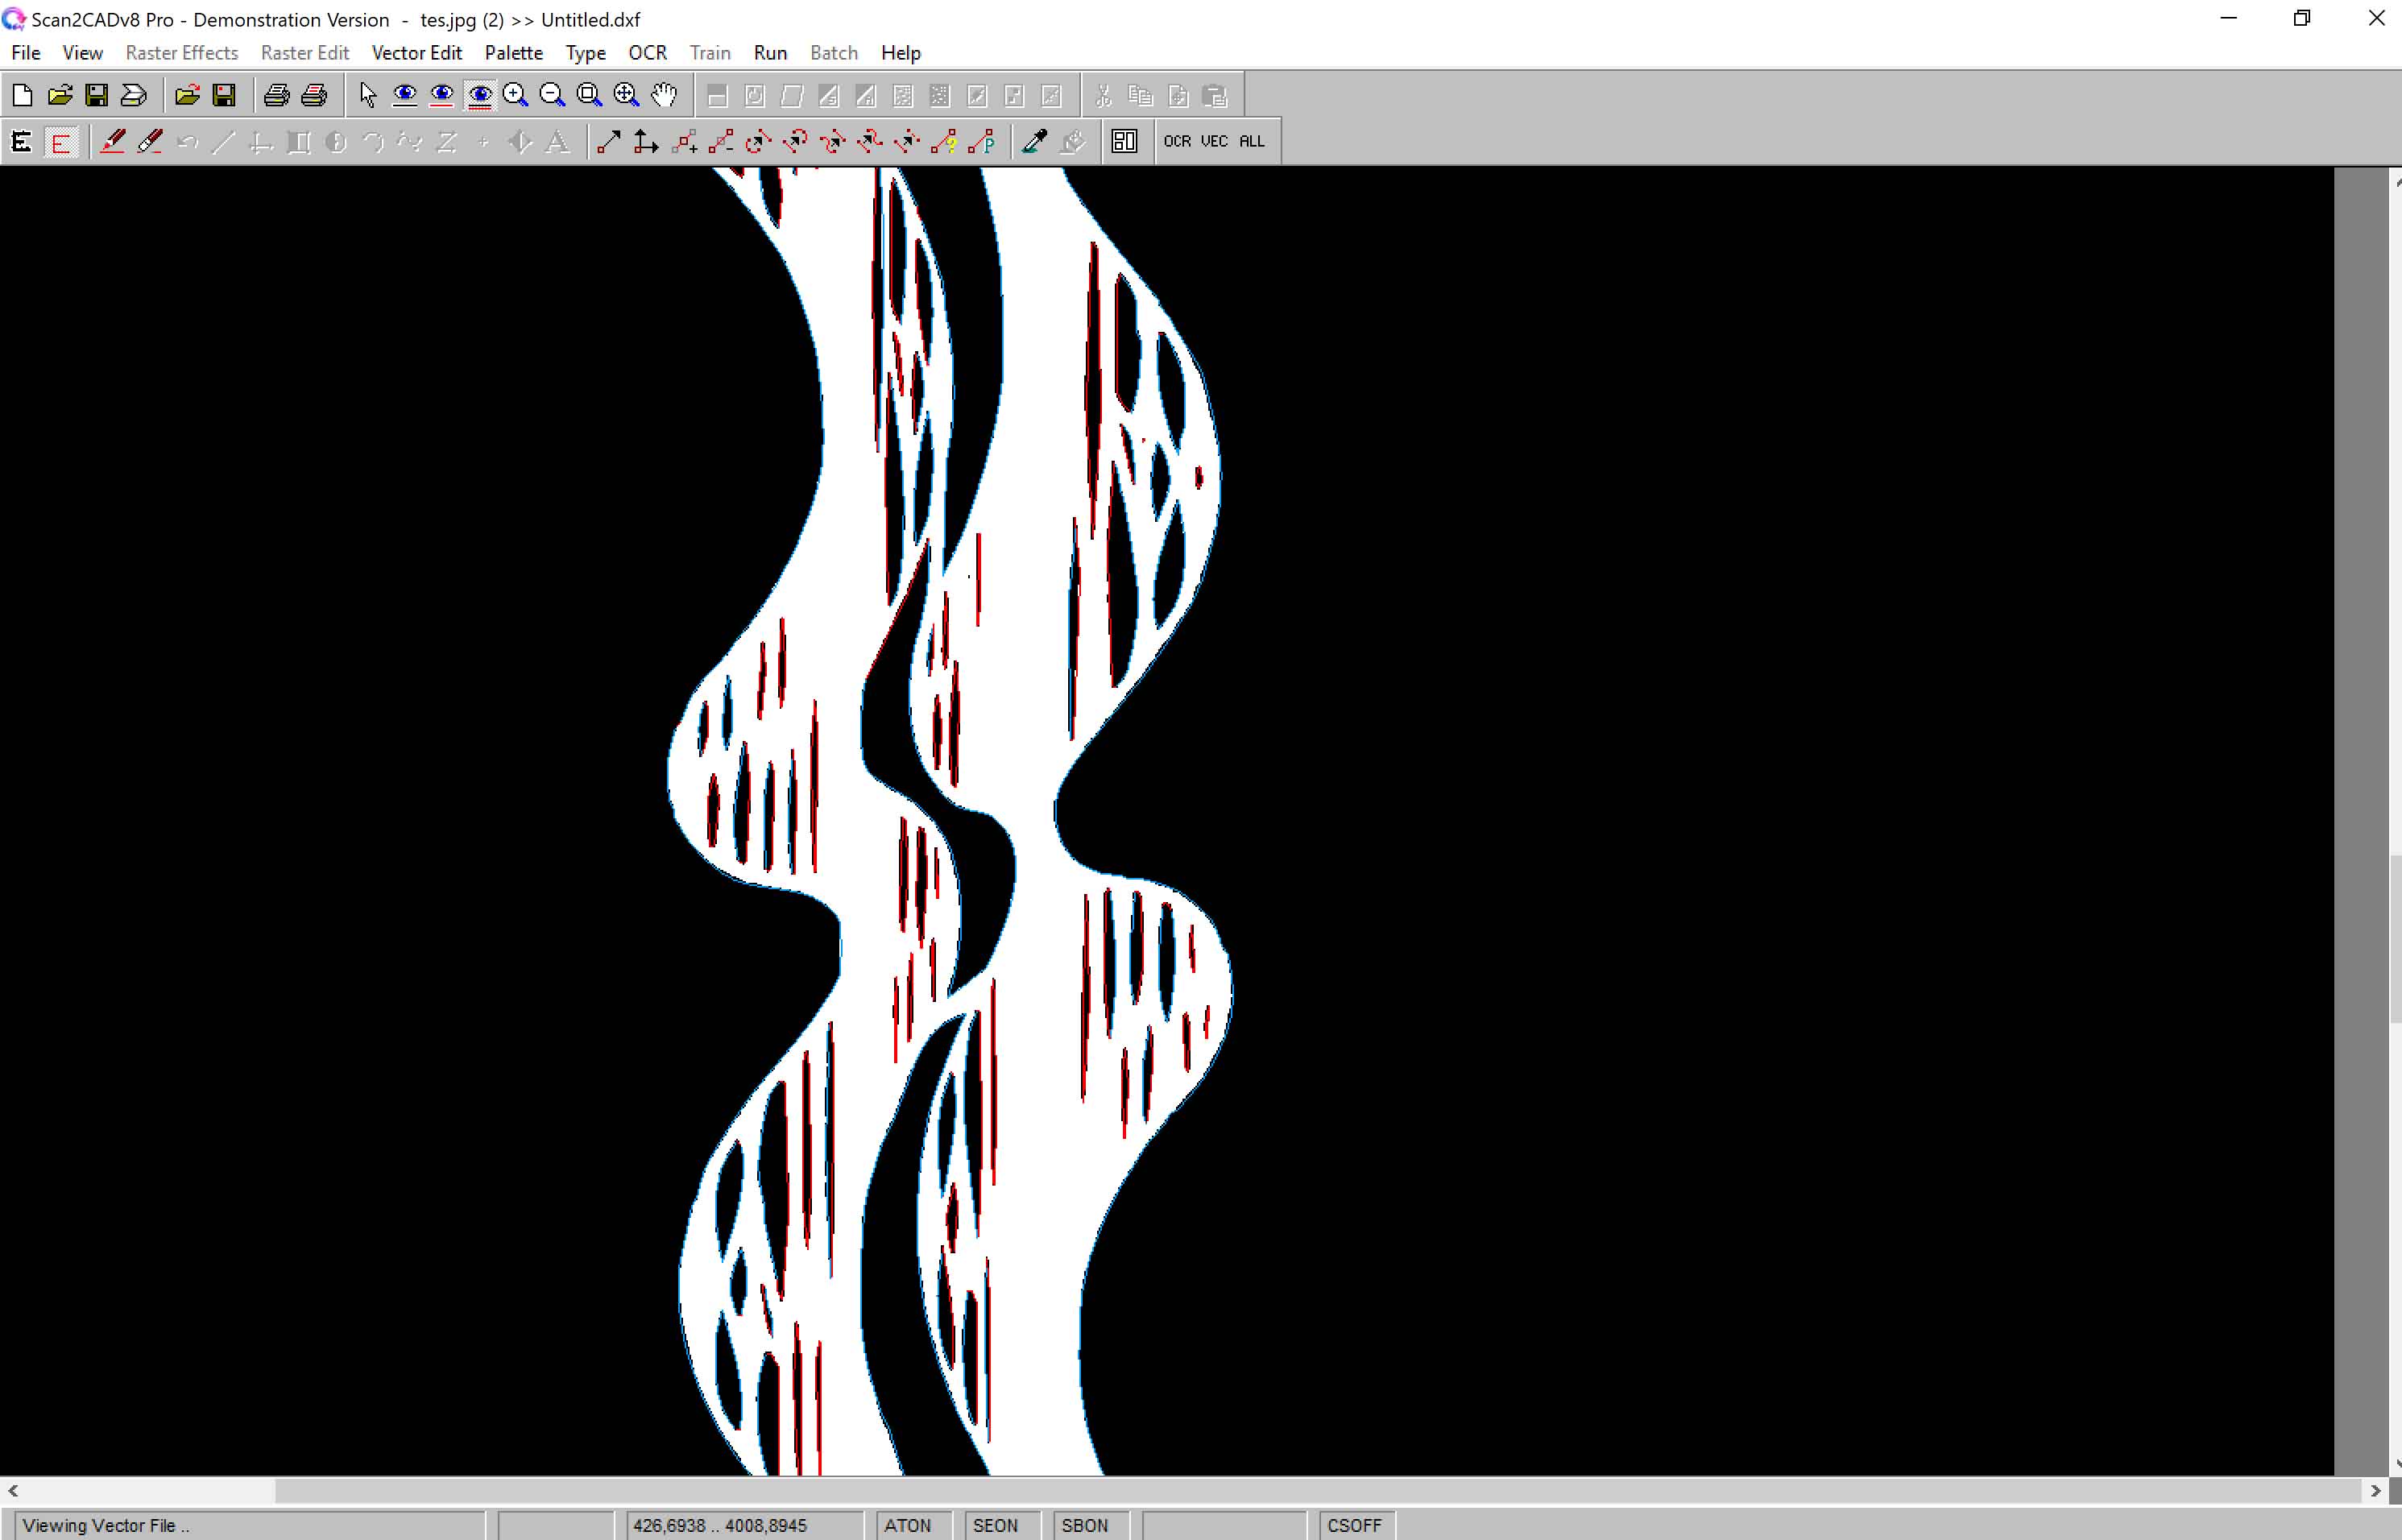Open the Palette menu
Screen dimensions: 2402x1540
pos(514,53)
